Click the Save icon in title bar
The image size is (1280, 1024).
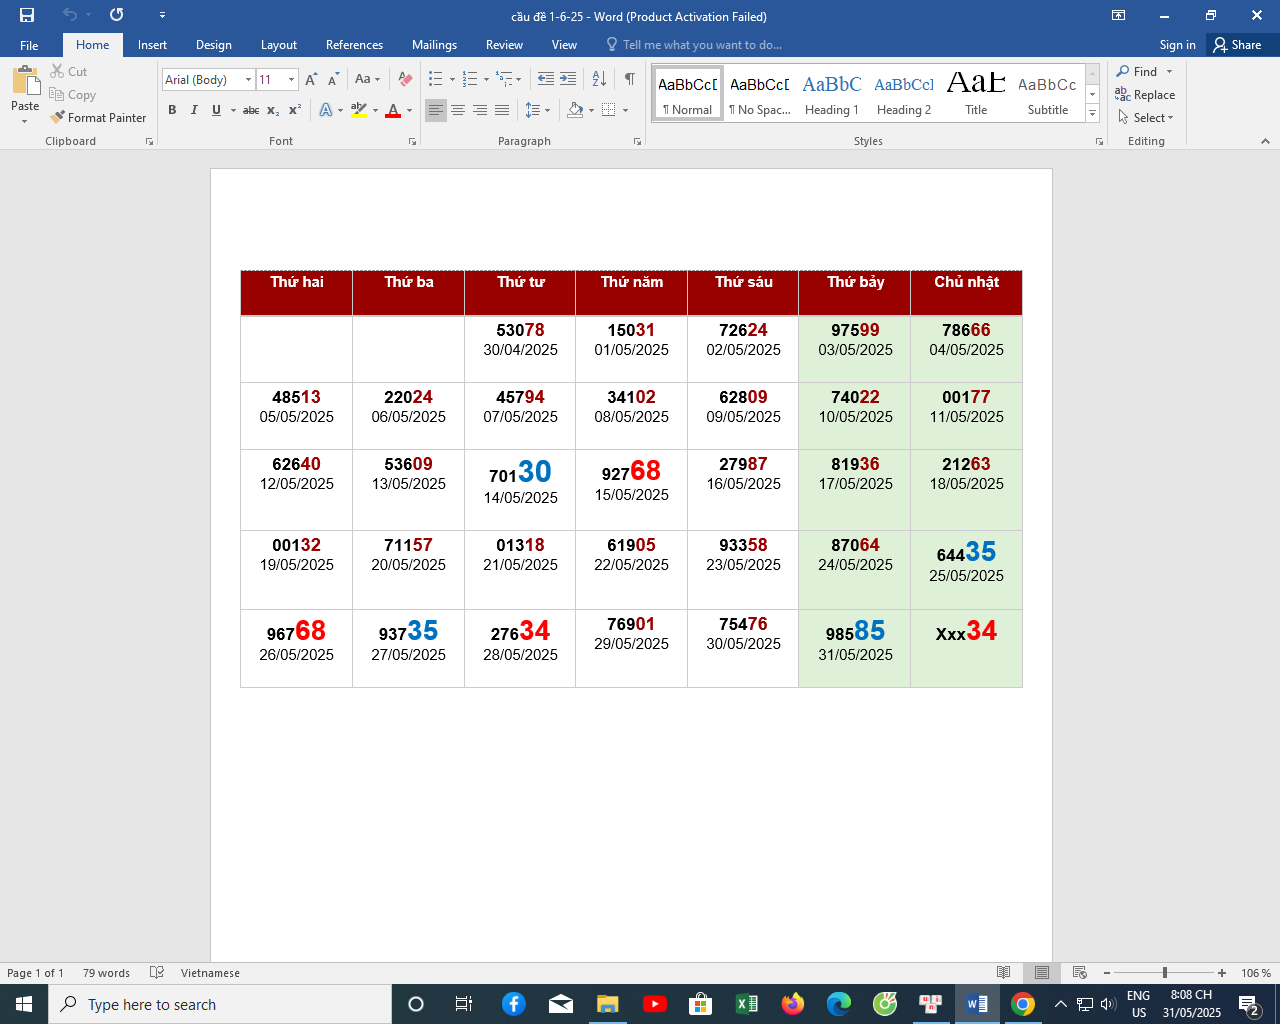pyautogui.click(x=27, y=15)
